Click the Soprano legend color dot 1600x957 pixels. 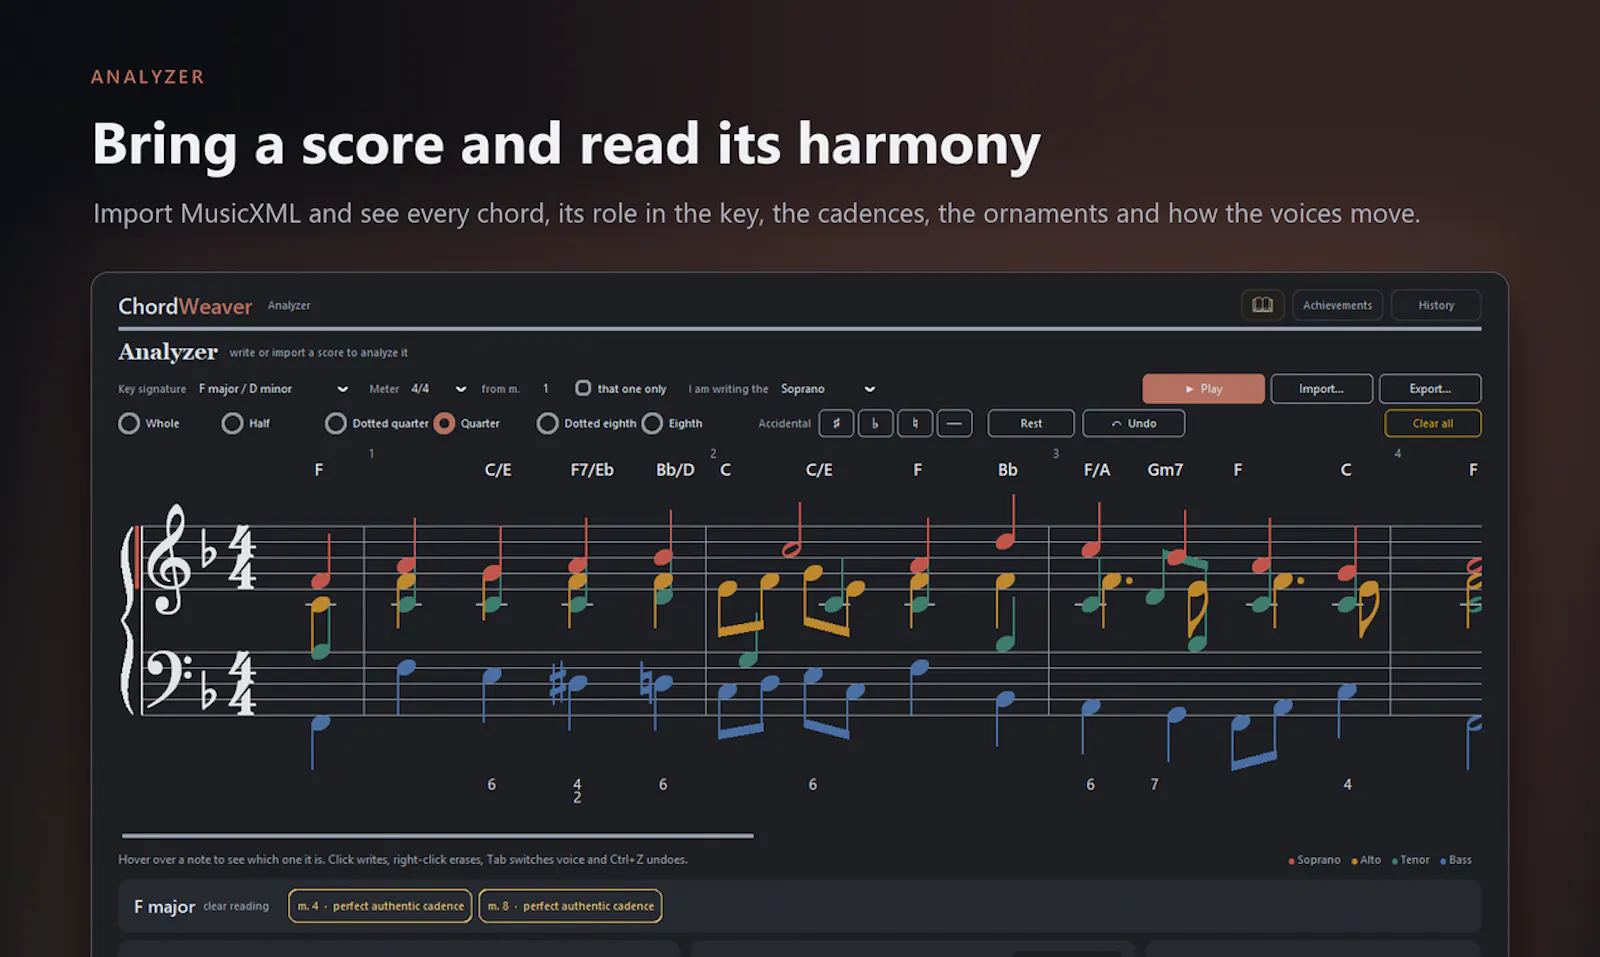click(1291, 861)
